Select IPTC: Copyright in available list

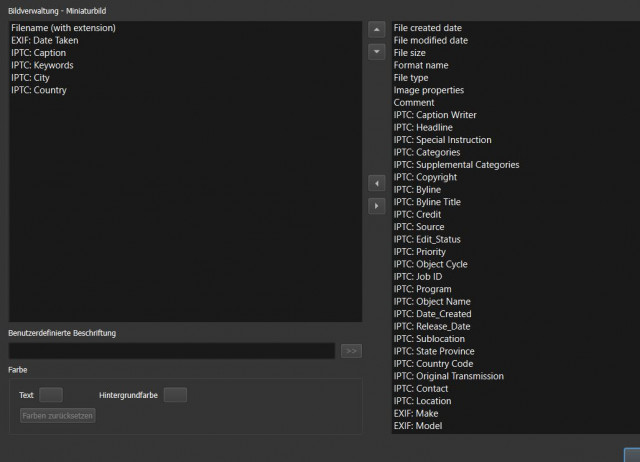(x=425, y=177)
